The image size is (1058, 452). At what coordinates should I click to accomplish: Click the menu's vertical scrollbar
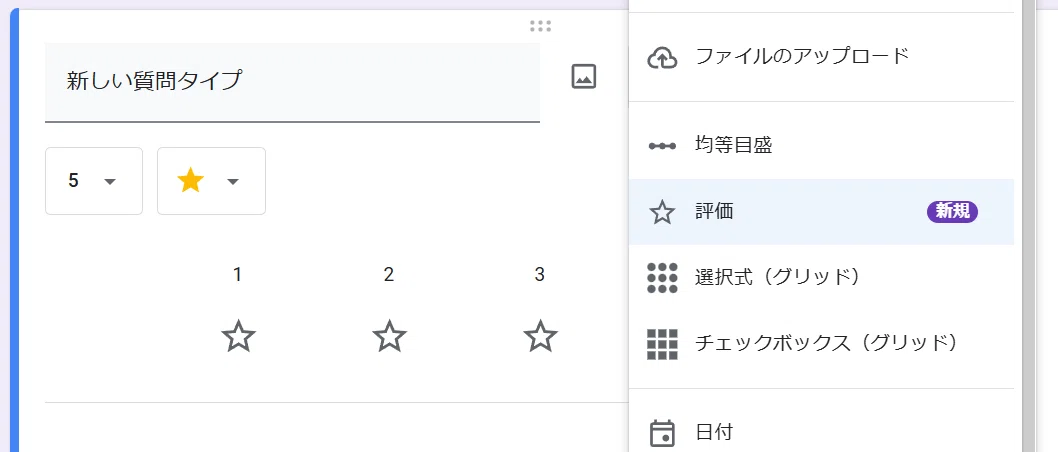pos(1028,226)
